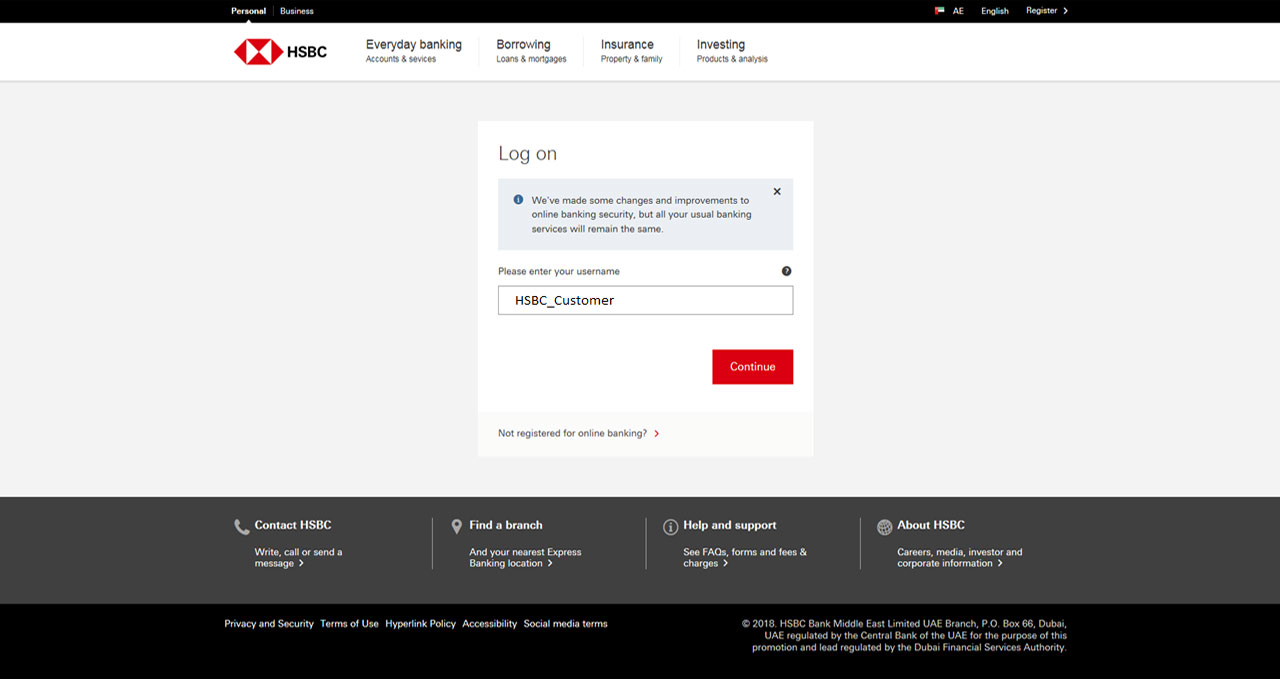
Task: Click the blue info icon in notice
Action: [x=518, y=200]
